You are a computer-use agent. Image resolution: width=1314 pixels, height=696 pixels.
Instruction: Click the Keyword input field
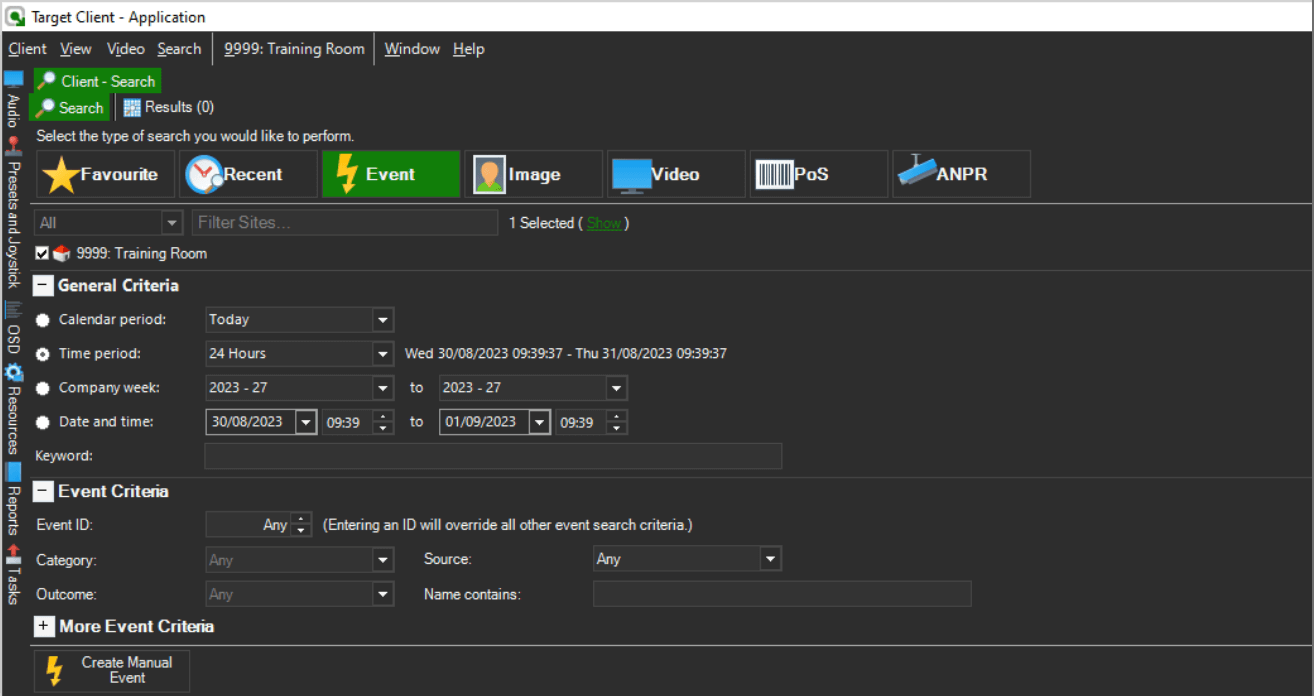pos(492,456)
